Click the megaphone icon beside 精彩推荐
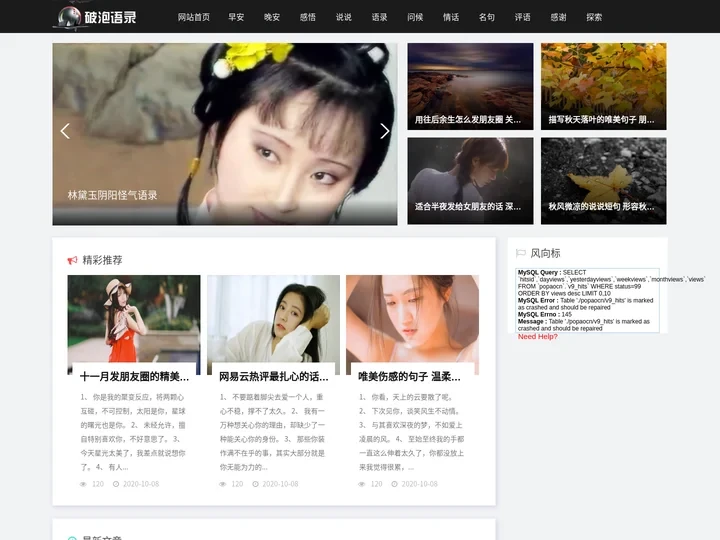 pyautogui.click(x=73, y=260)
